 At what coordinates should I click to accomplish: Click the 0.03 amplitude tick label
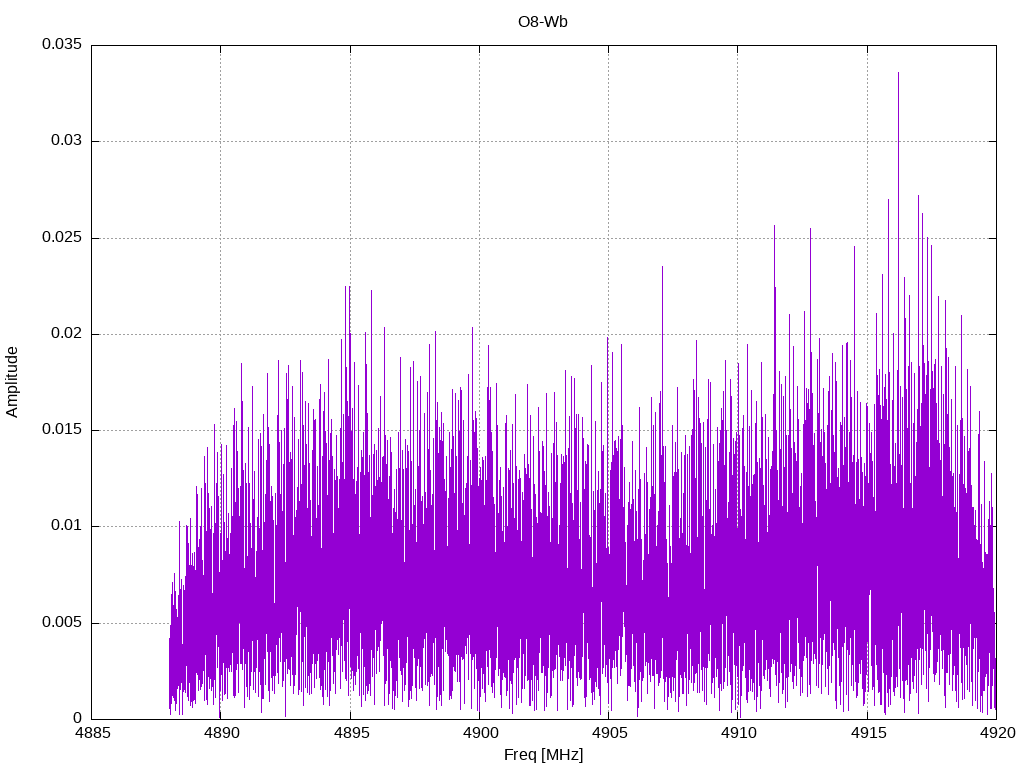[65, 141]
